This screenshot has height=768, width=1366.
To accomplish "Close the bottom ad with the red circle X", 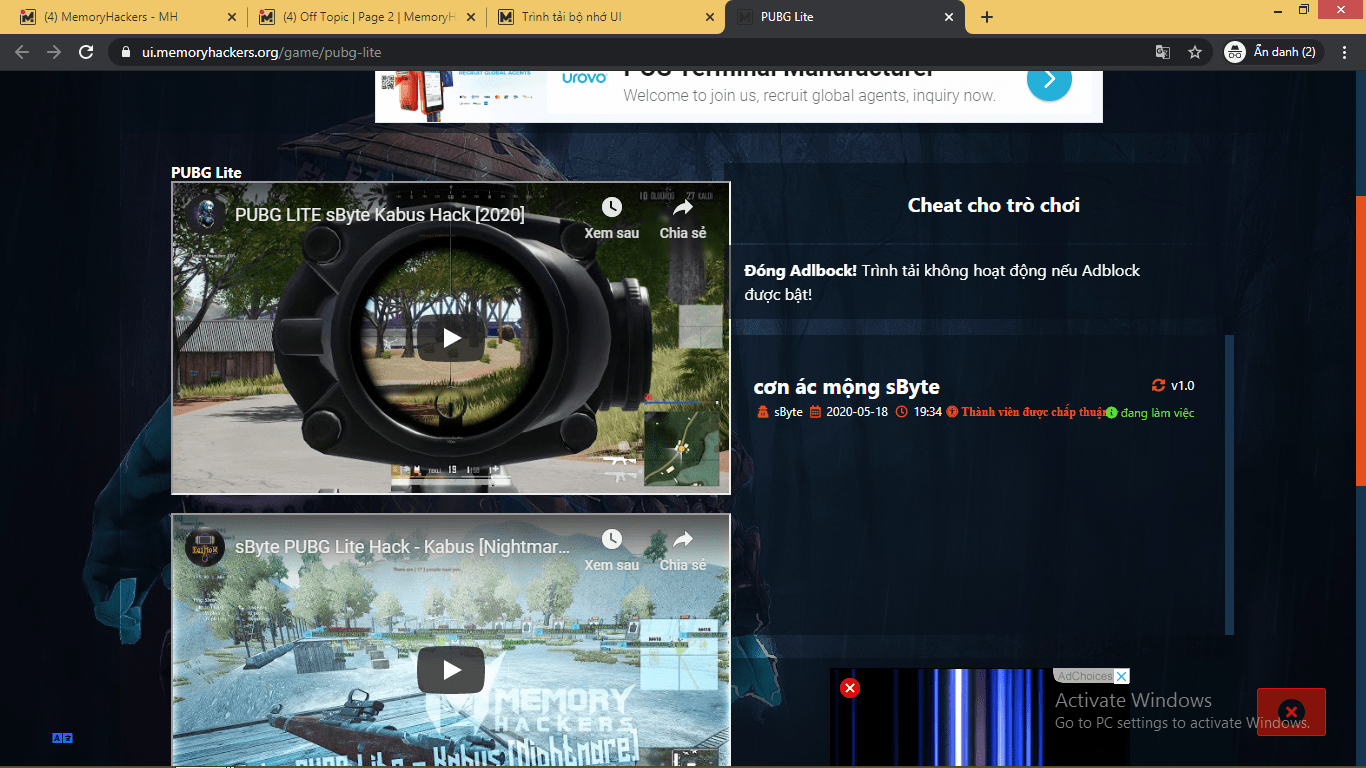I will click(x=850, y=688).
